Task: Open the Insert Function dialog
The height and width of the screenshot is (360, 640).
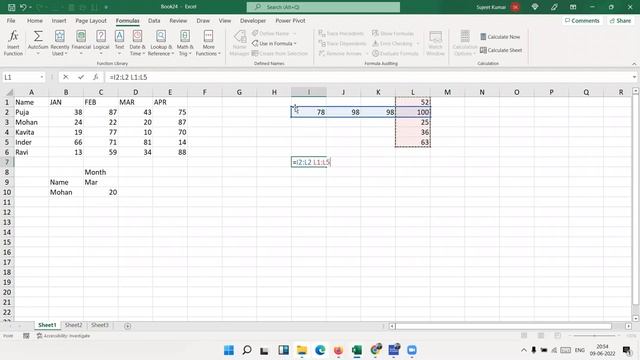Action: (13, 42)
